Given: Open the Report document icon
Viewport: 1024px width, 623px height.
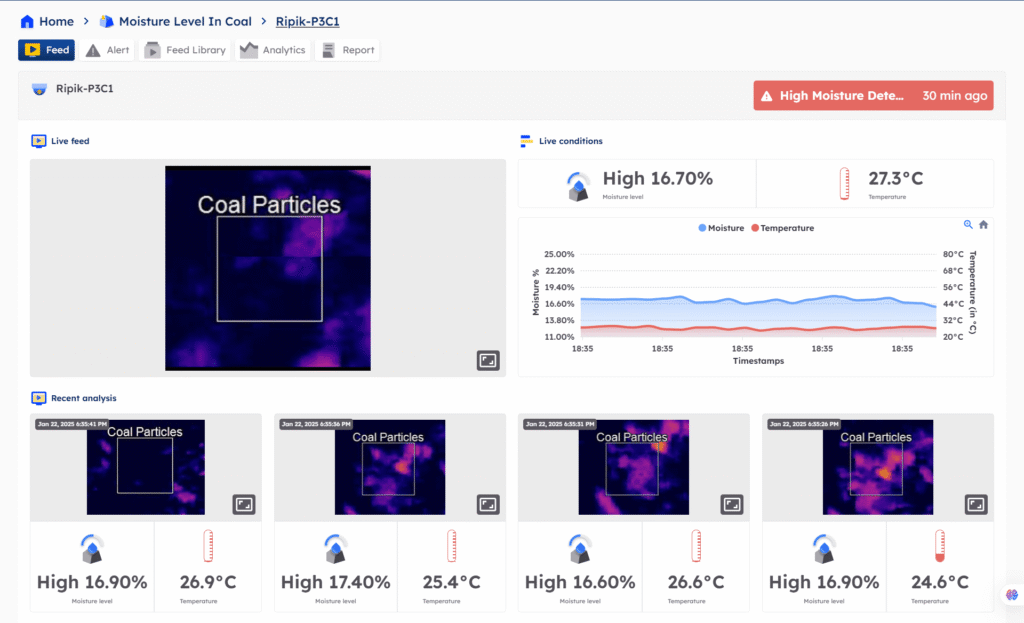Looking at the screenshot, I should (x=330, y=49).
